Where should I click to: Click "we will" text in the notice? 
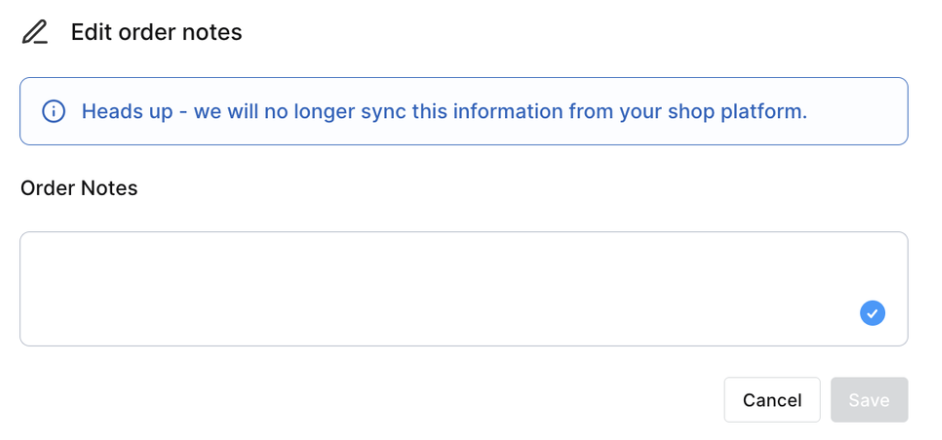(226, 111)
